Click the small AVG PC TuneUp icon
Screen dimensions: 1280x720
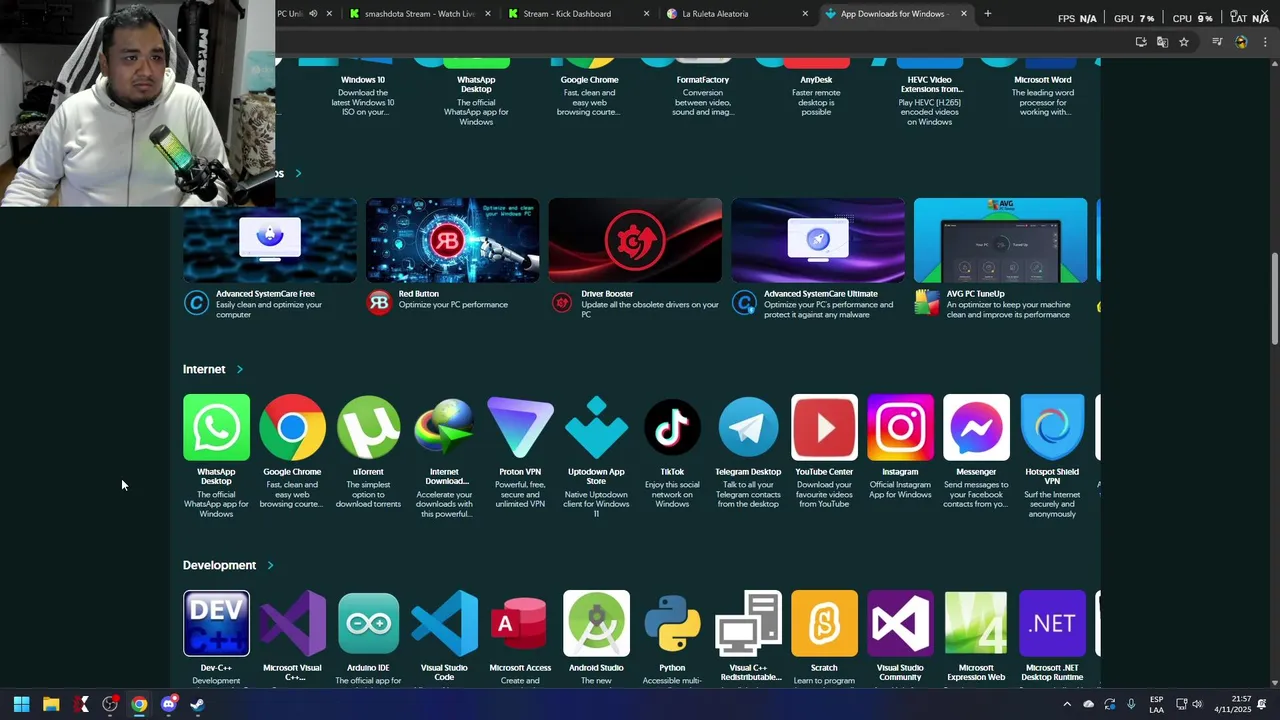927,302
